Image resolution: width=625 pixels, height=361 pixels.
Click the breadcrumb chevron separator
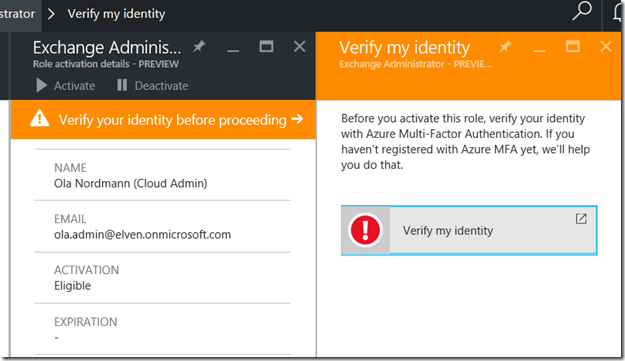pyautogui.click(x=51, y=14)
